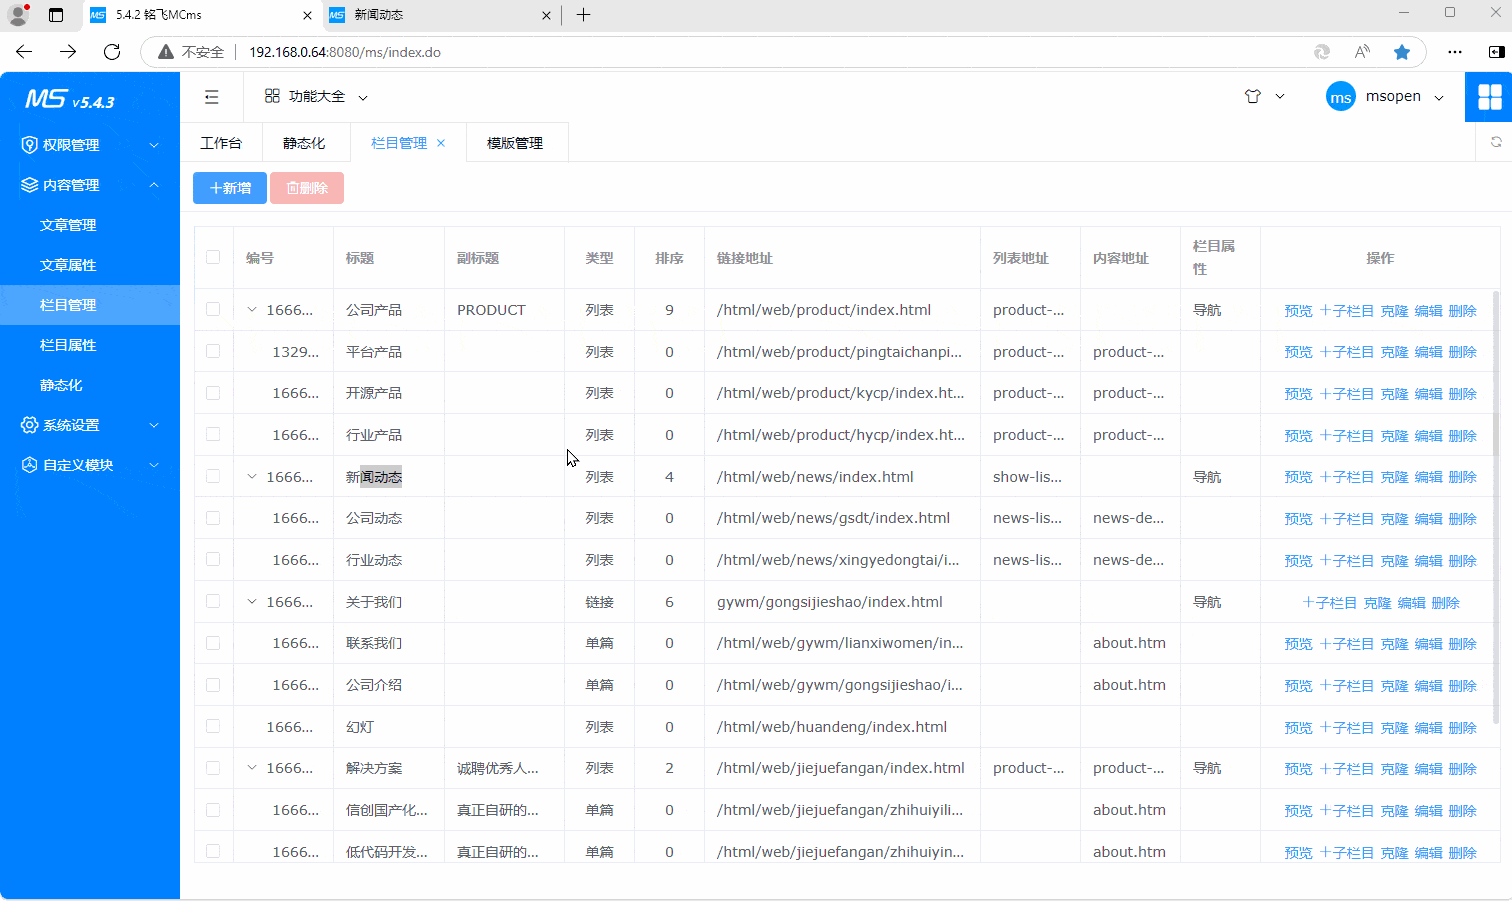Close the 栏目管理 tab with its X

coord(441,143)
